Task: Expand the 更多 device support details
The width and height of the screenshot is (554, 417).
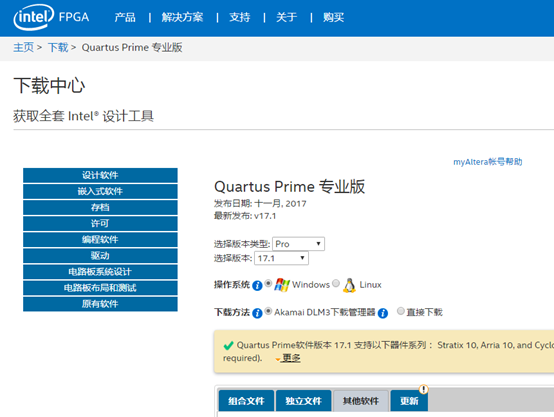Action: (291, 358)
